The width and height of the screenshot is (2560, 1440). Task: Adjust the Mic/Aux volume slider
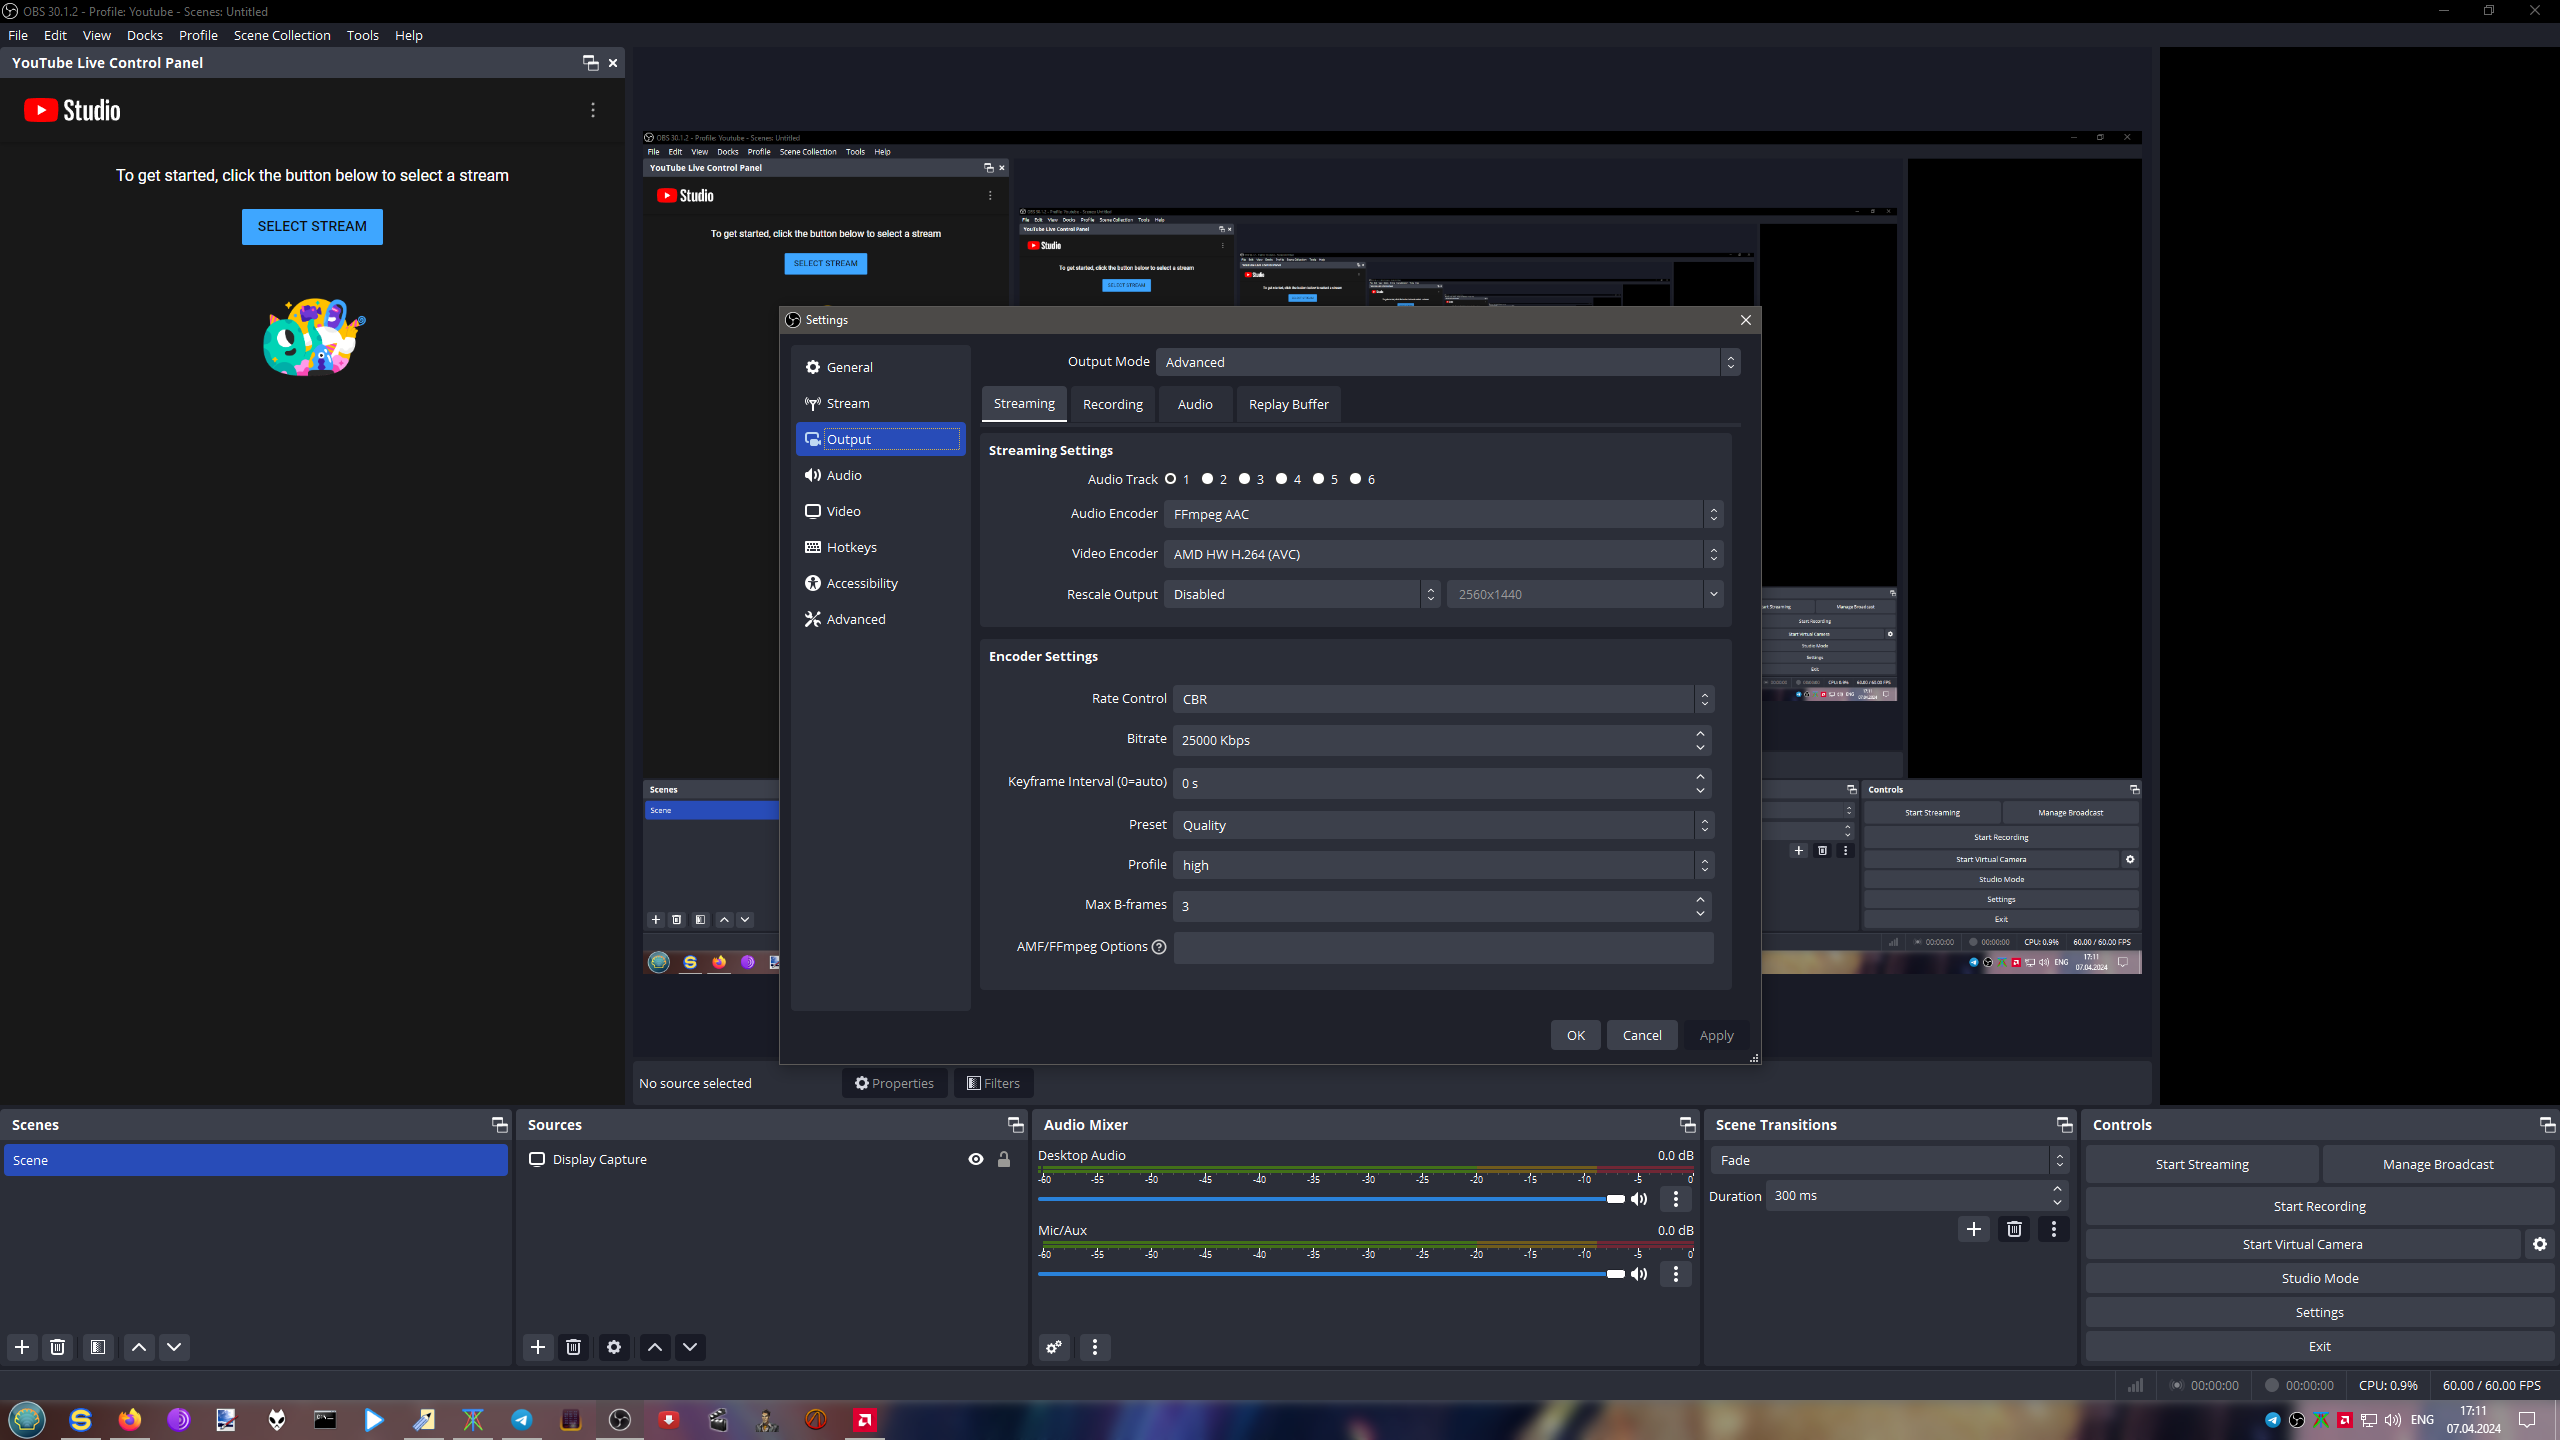tap(1615, 1274)
